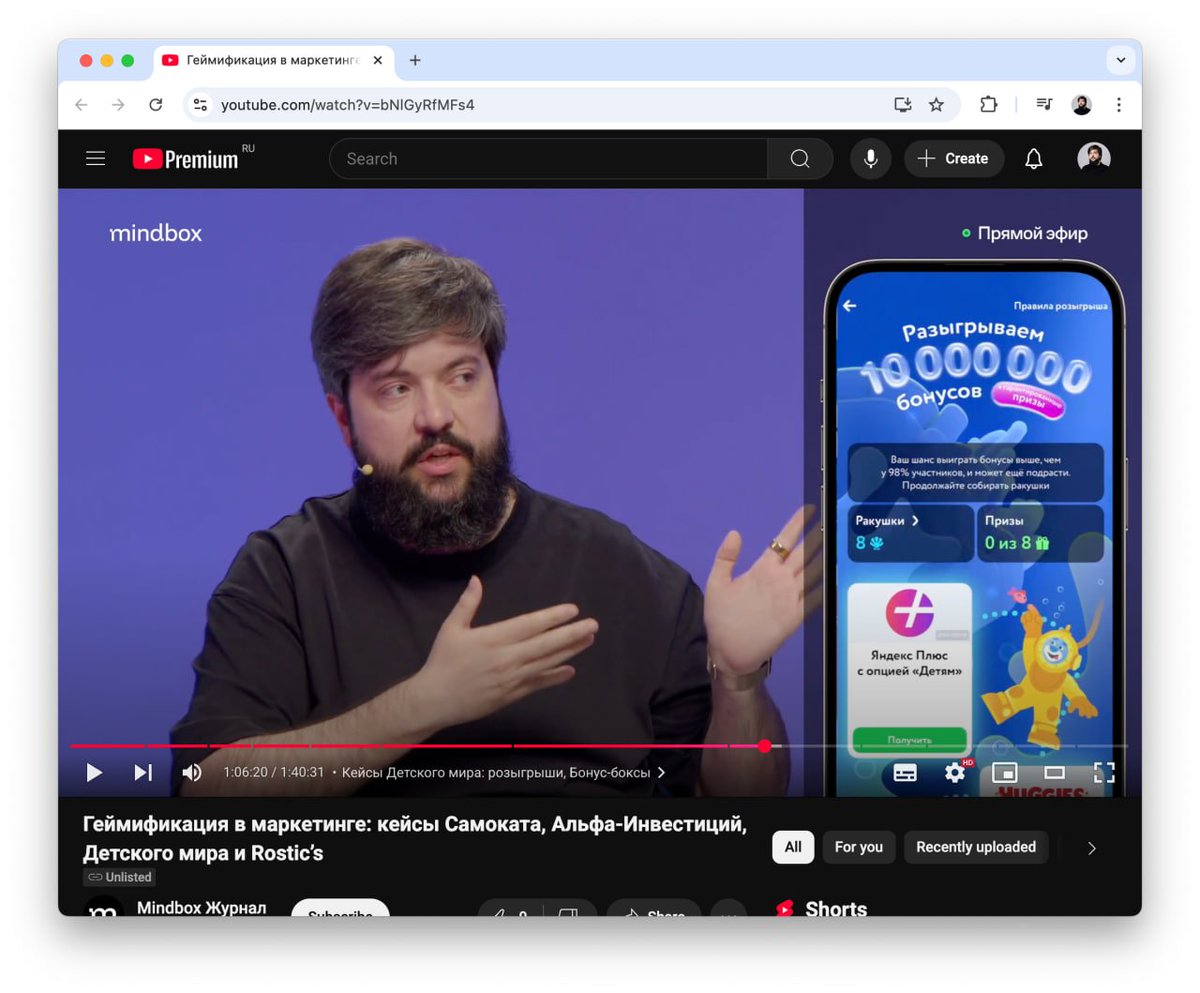1200x993 pixels.
Task: Skip to the next video
Action: click(143, 772)
